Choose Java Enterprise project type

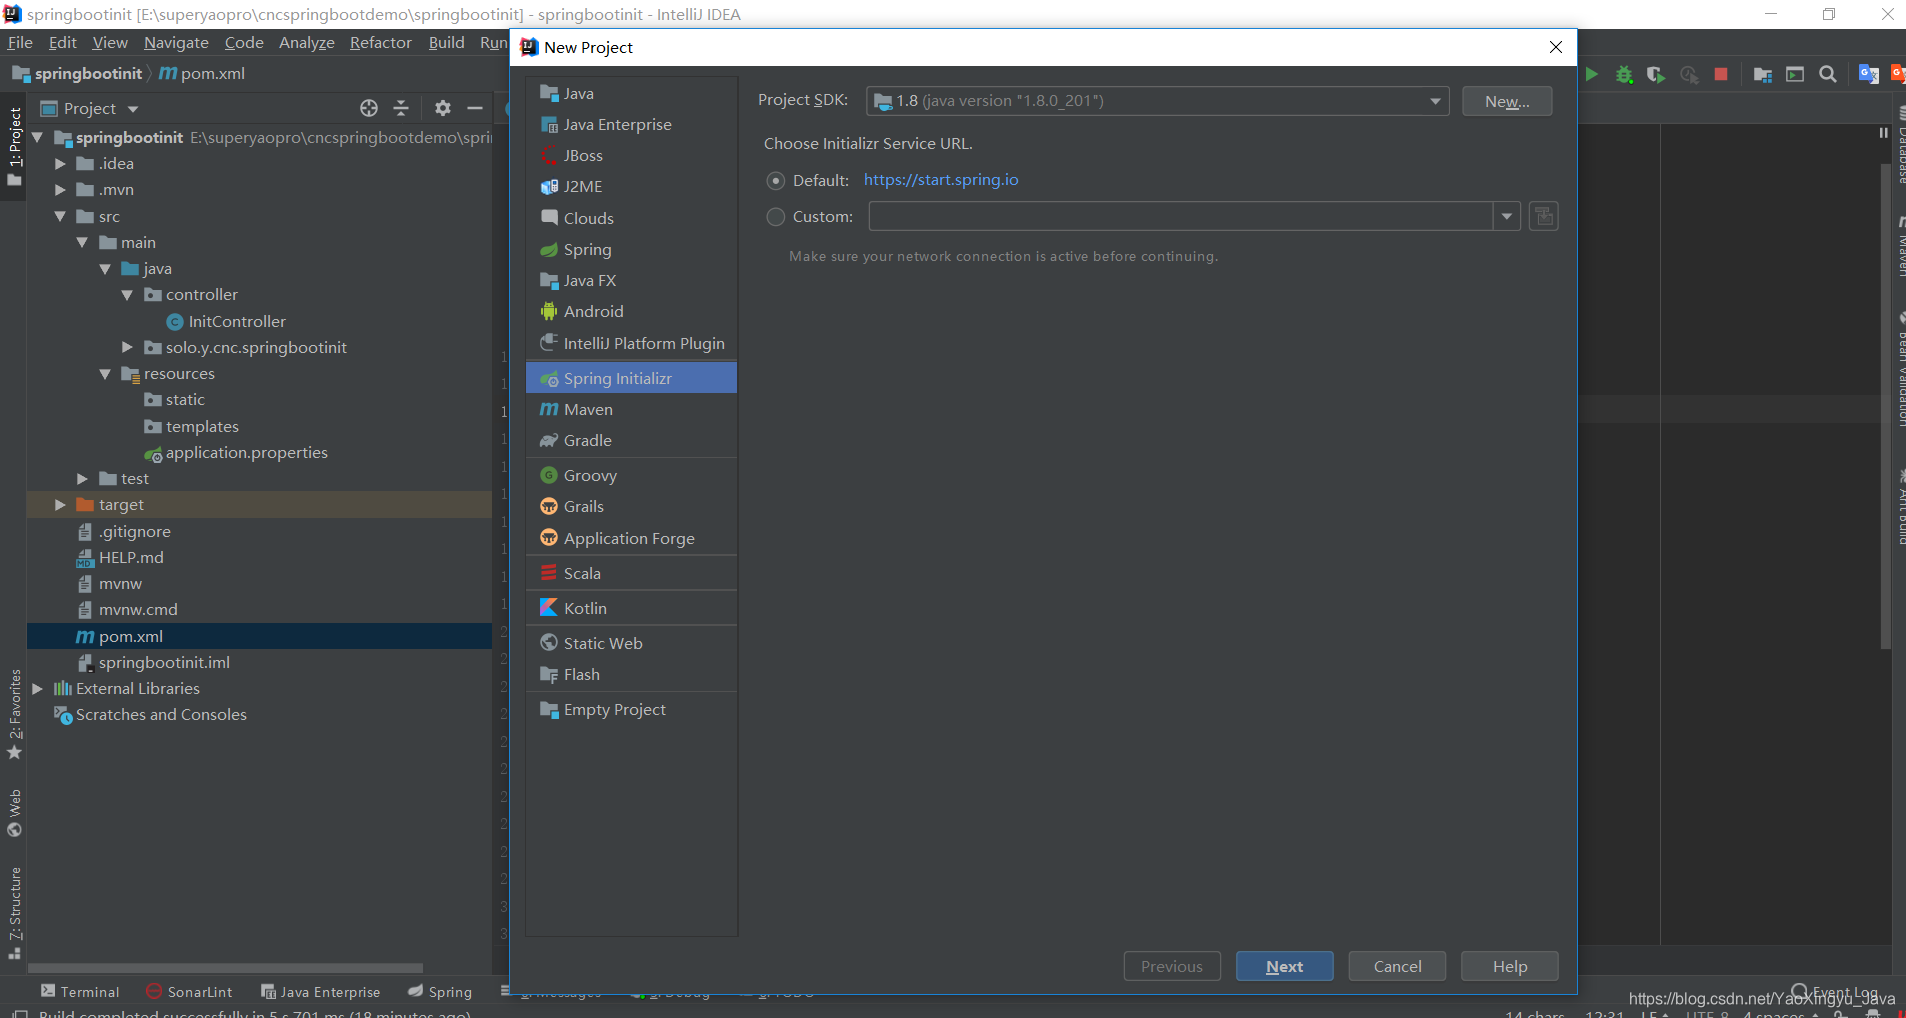tap(631, 124)
